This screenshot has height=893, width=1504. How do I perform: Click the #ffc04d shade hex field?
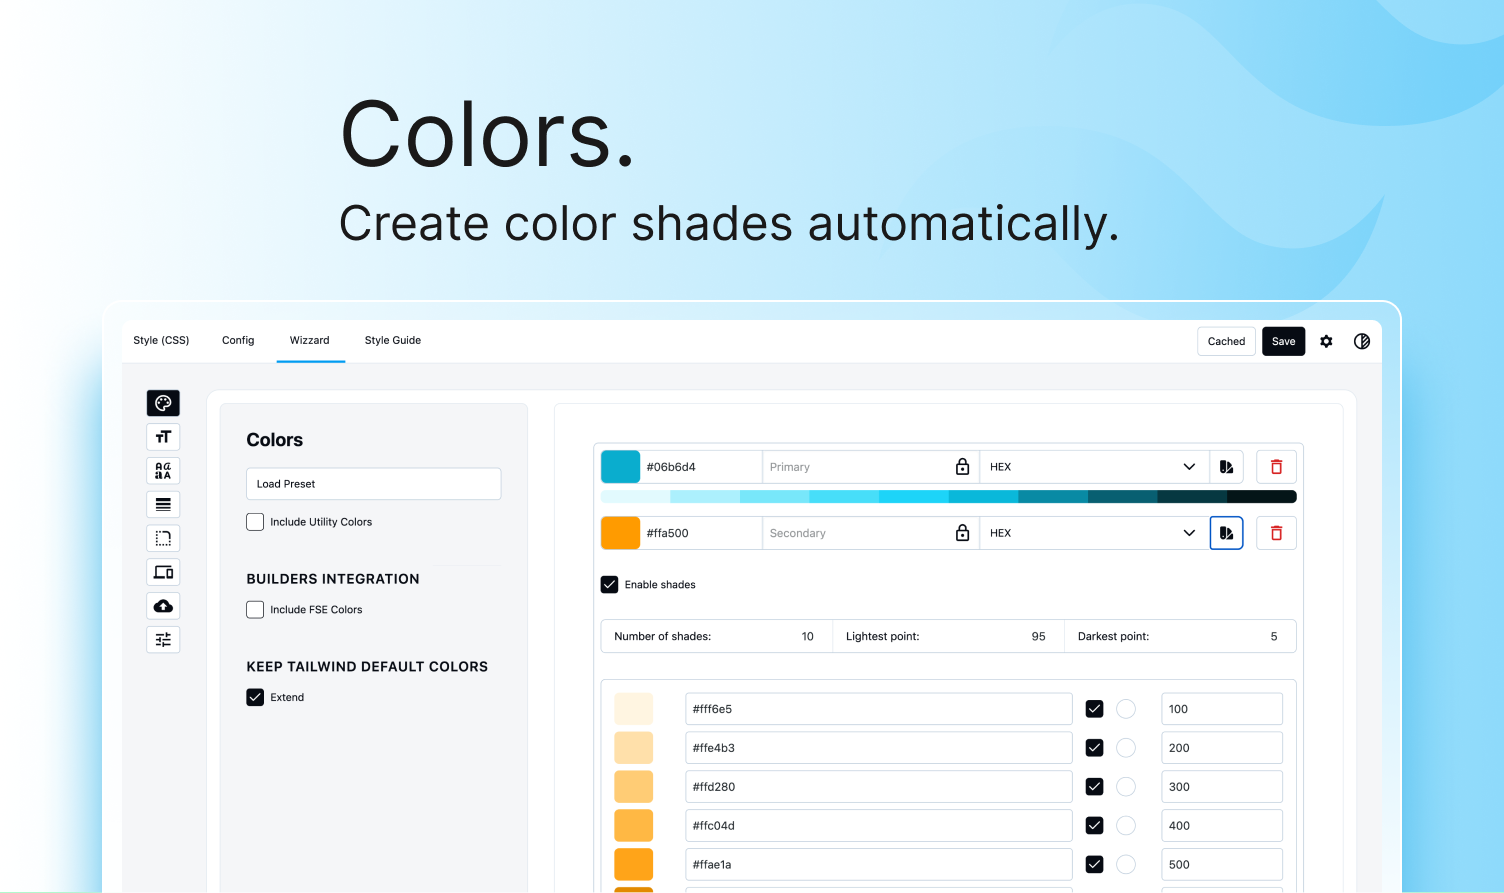pyautogui.click(x=879, y=826)
